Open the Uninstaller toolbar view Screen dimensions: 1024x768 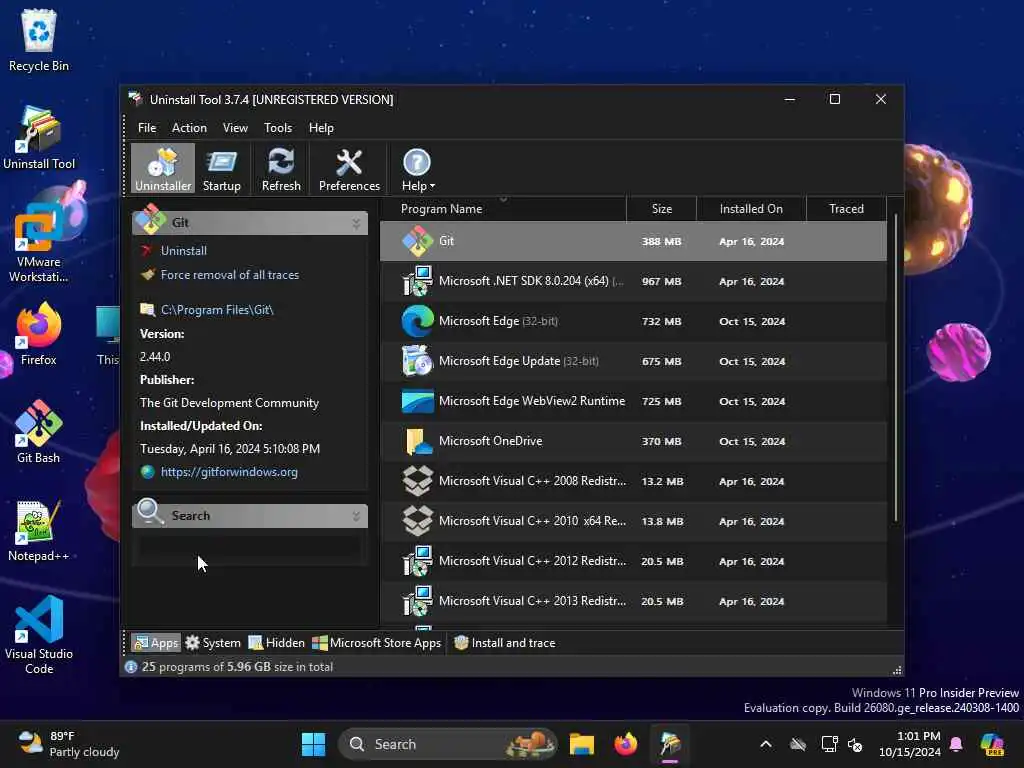pos(163,168)
